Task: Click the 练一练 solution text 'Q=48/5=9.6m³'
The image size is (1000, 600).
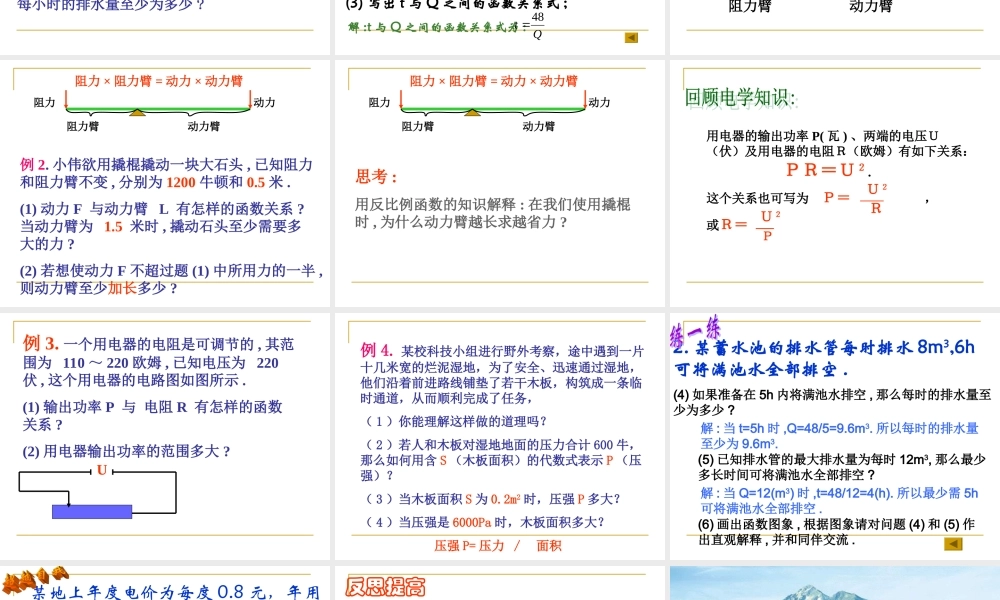Action: [830, 428]
